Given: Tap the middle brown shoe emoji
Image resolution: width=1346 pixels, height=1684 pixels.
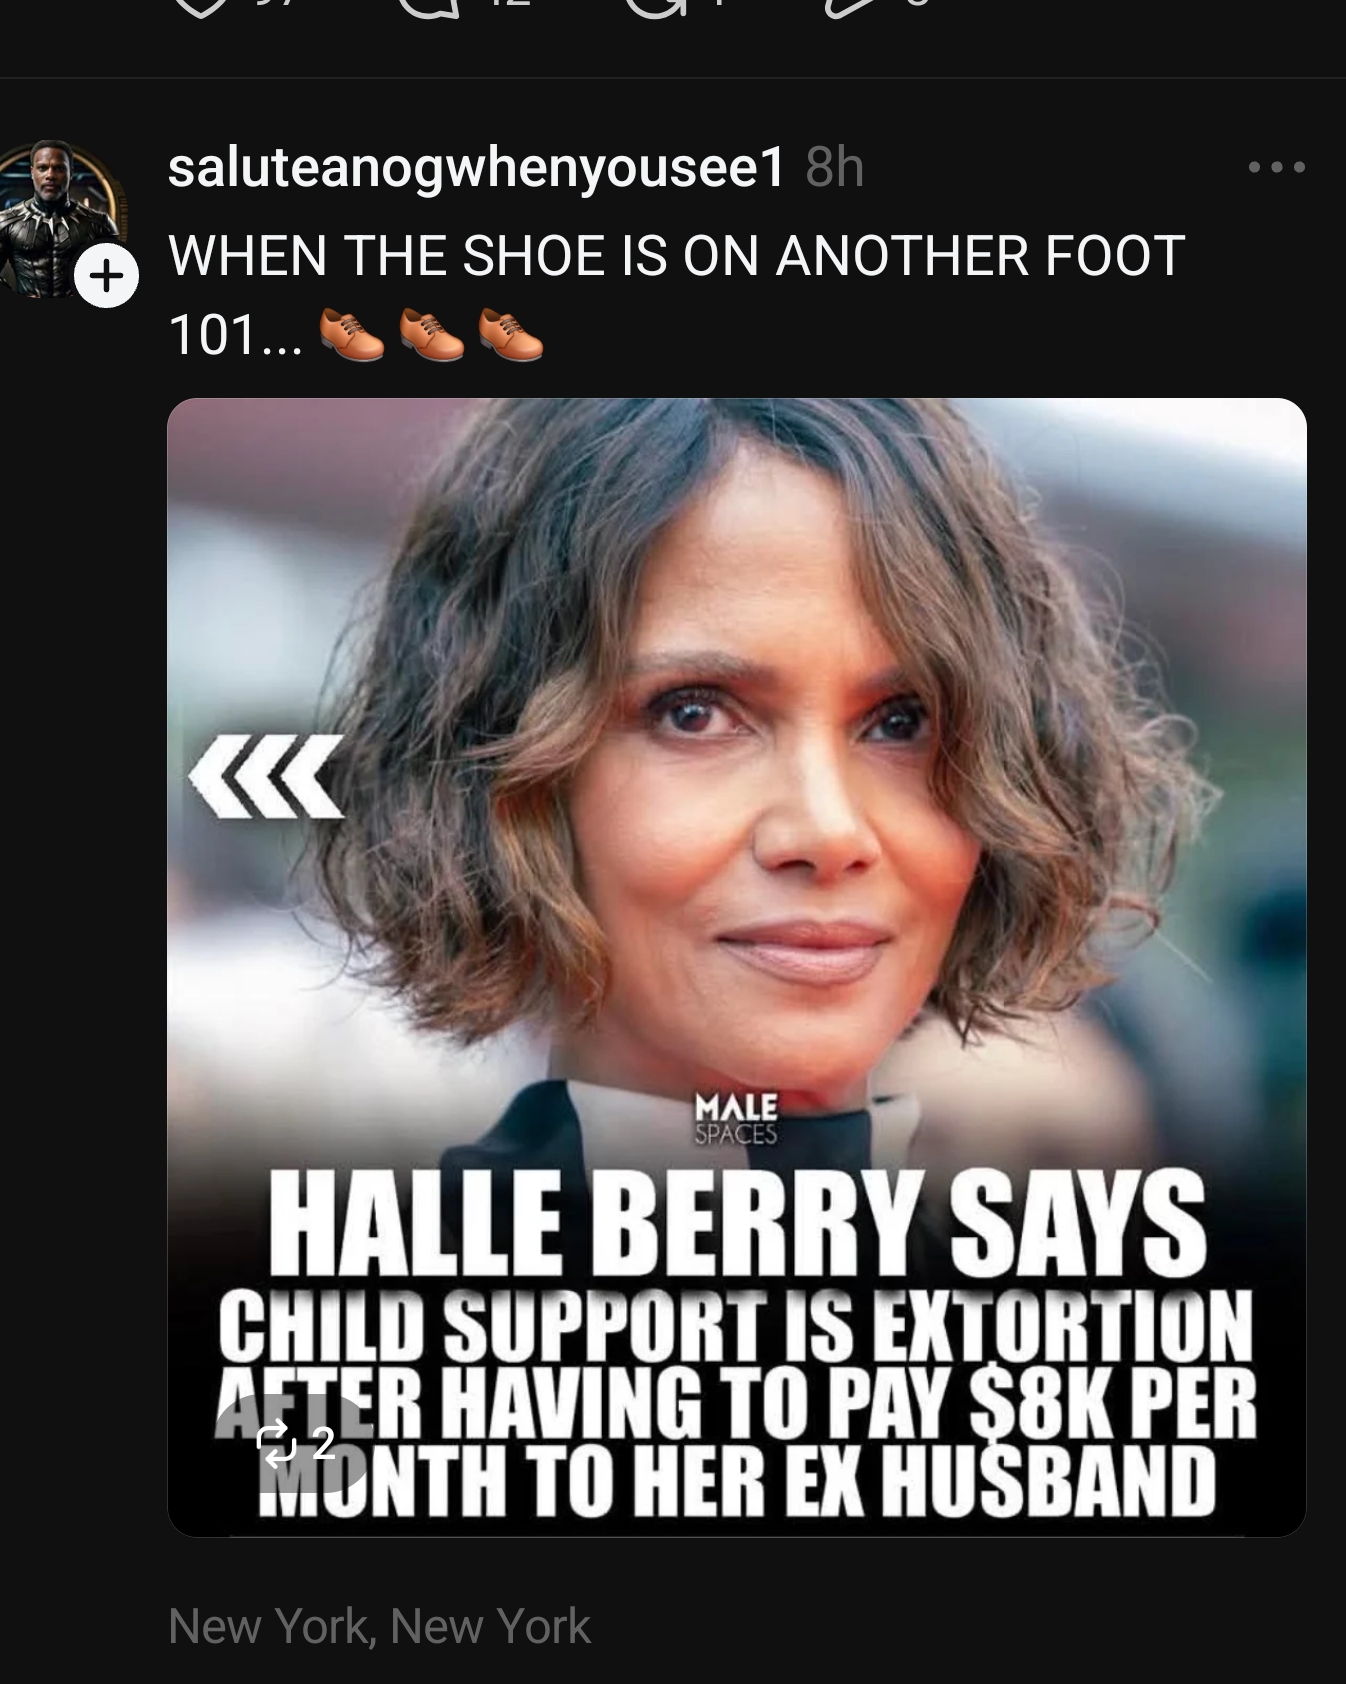Looking at the screenshot, I should (x=431, y=334).
